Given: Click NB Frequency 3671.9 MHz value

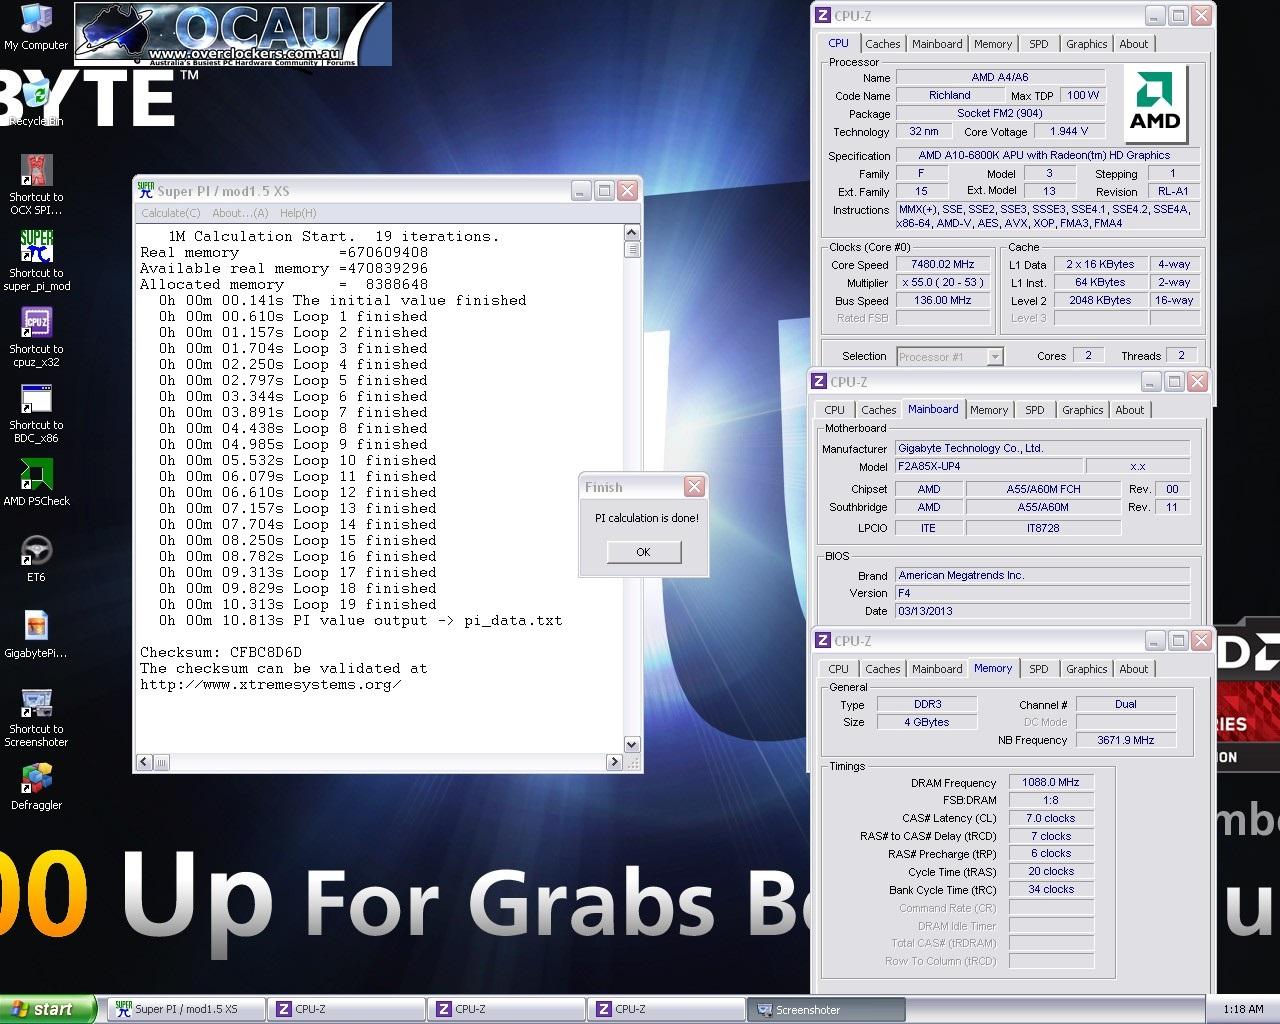Looking at the screenshot, I should [1126, 741].
